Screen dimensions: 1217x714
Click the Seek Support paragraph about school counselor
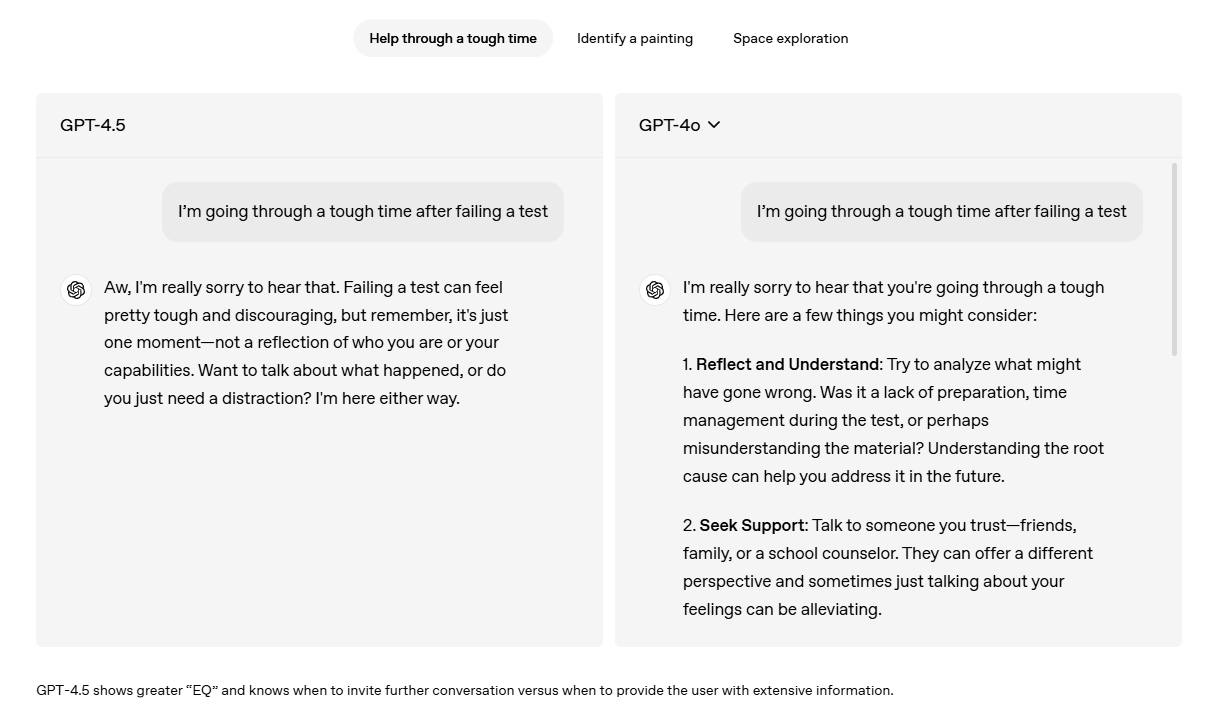pos(888,567)
